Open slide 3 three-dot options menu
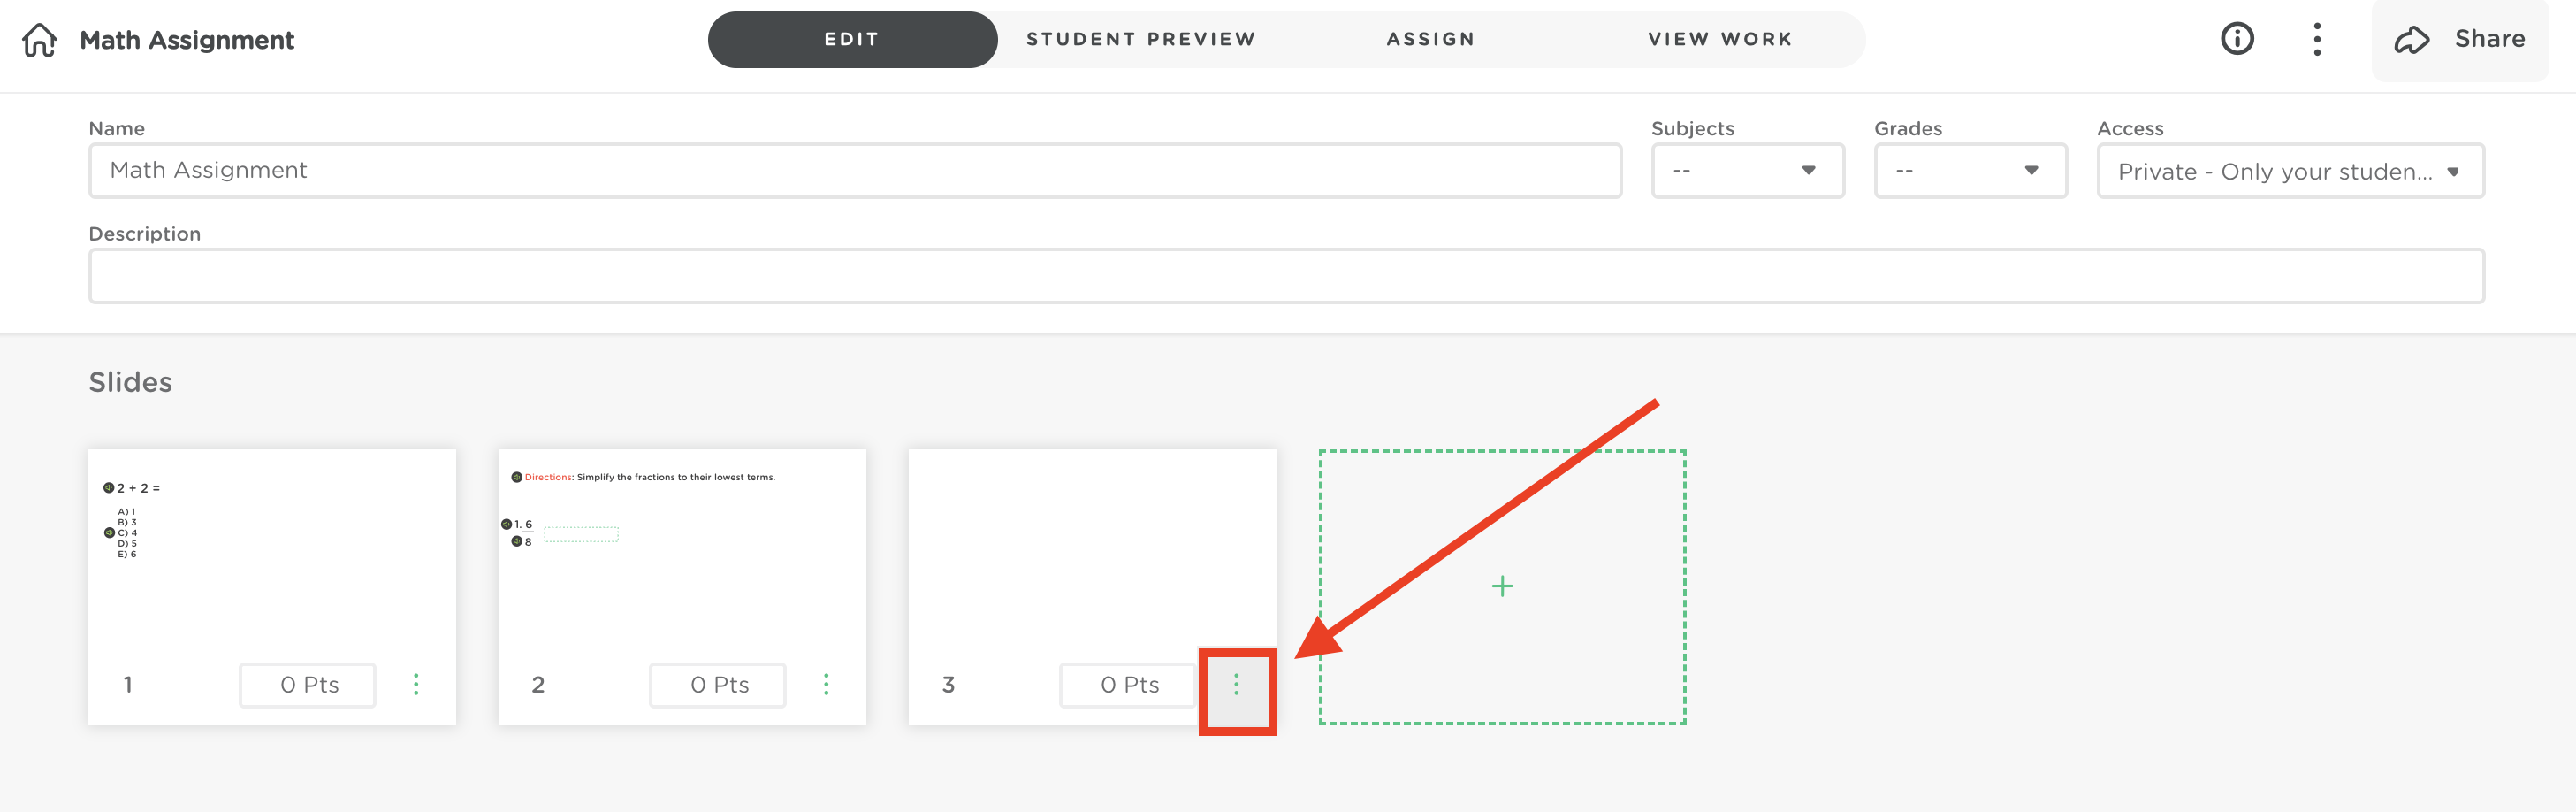This screenshot has width=2576, height=812. (x=1237, y=685)
